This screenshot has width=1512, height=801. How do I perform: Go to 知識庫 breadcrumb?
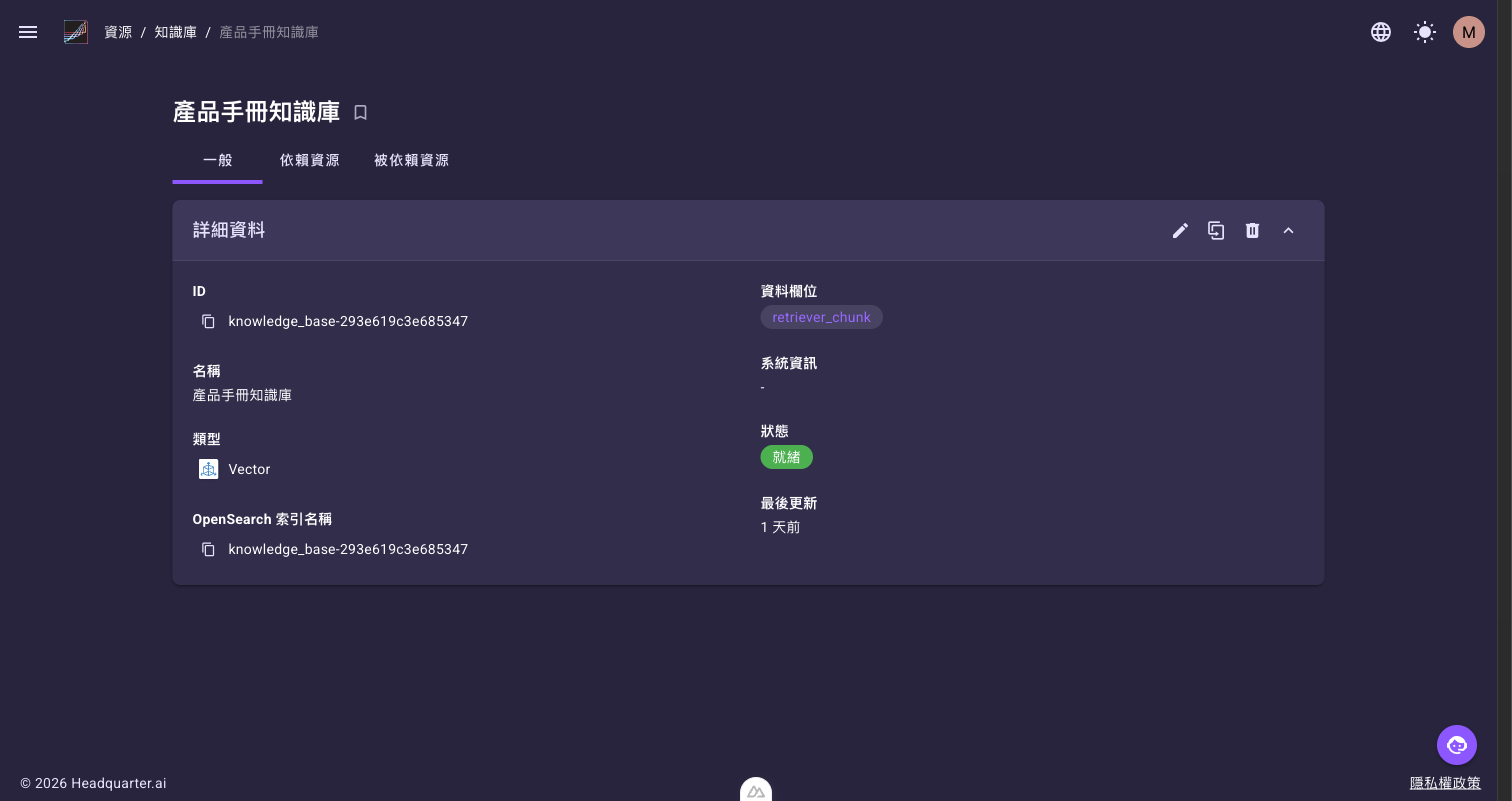[x=175, y=32]
